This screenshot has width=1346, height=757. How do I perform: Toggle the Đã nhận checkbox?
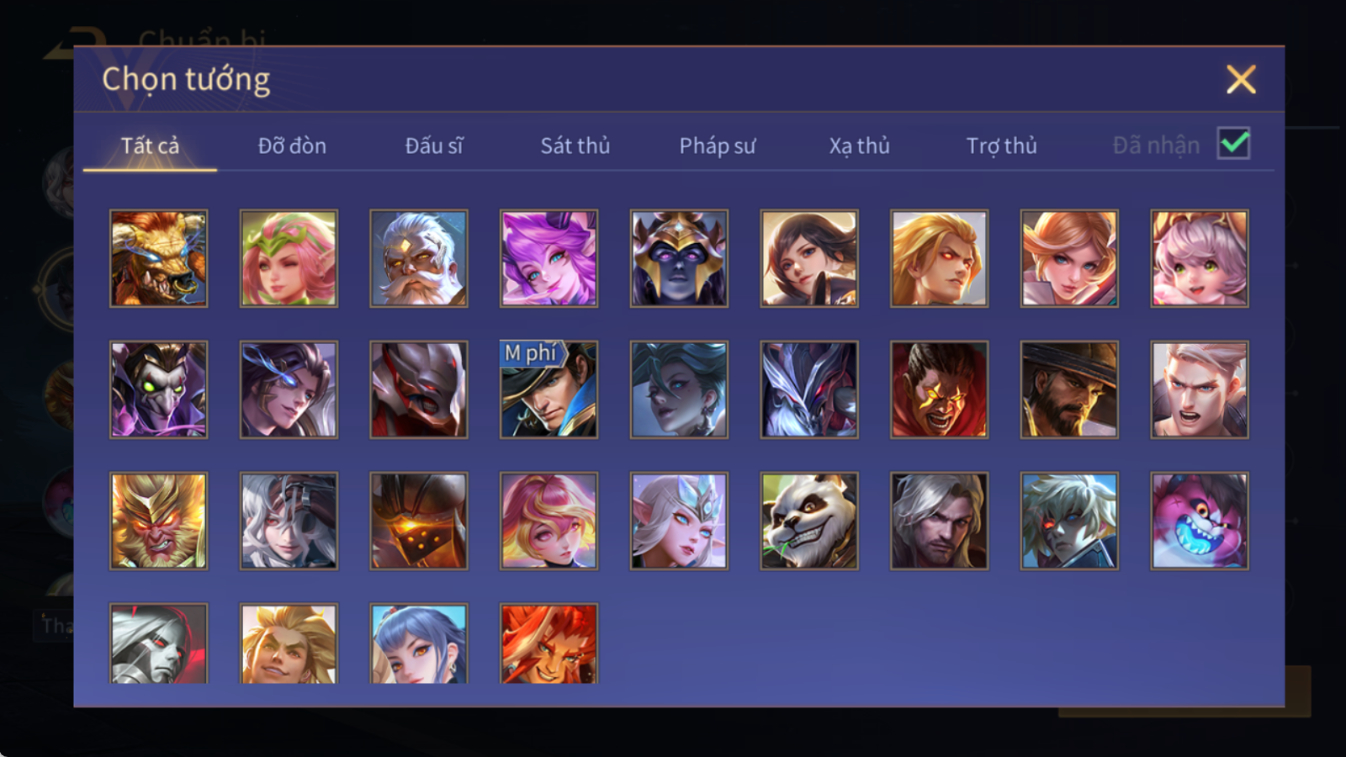coord(1234,144)
